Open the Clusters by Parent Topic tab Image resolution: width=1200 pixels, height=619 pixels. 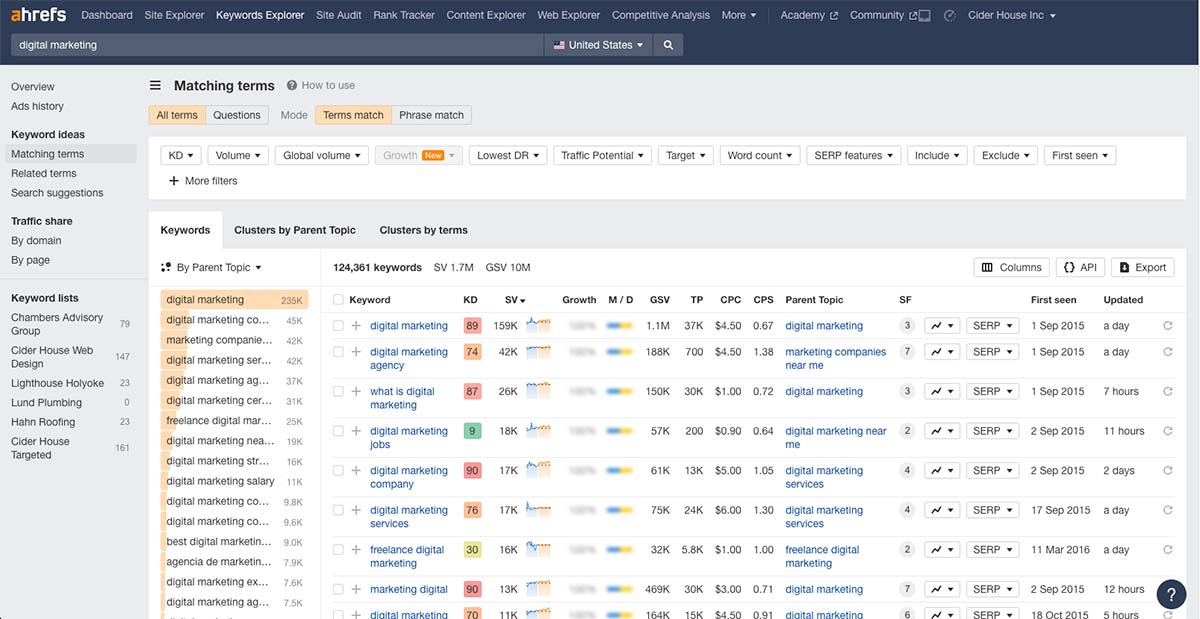(x=295, y=230)
